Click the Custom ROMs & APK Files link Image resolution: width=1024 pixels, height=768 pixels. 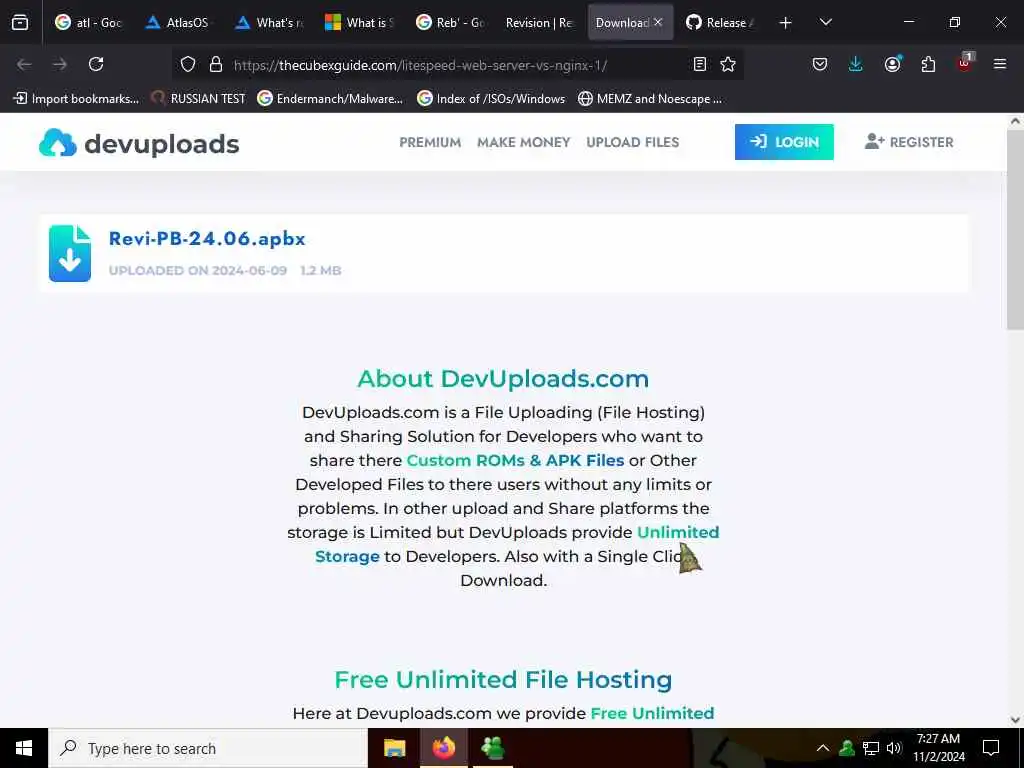click(515, 460)
